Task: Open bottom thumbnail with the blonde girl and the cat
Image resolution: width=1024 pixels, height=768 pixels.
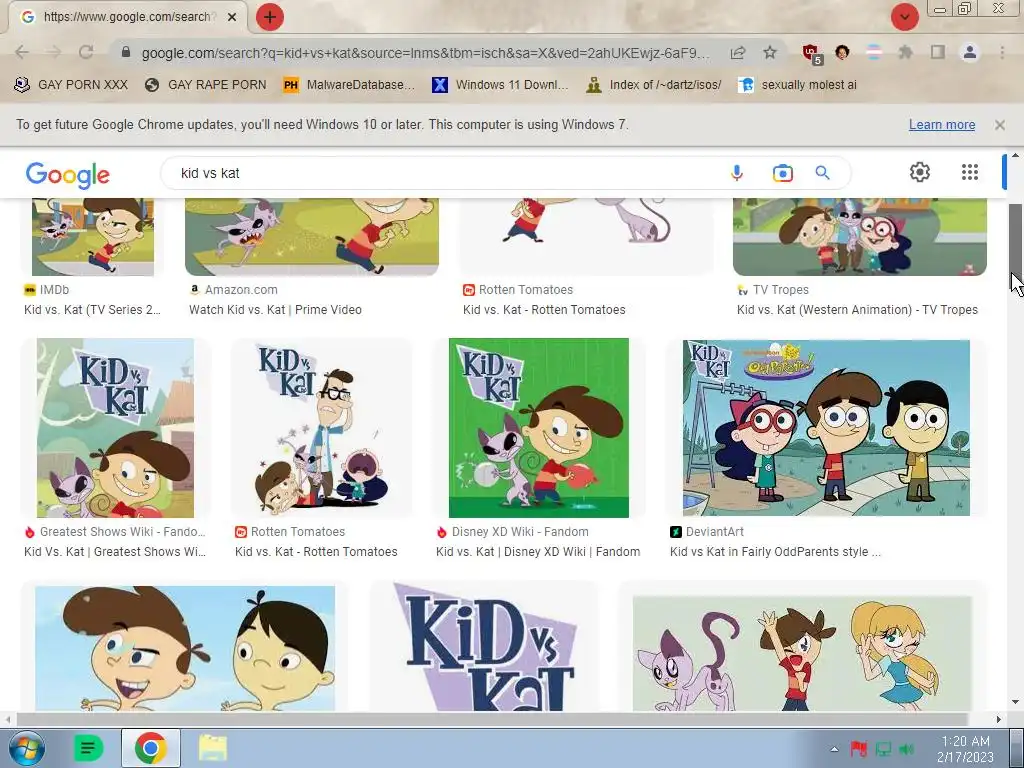Action: 803,653
